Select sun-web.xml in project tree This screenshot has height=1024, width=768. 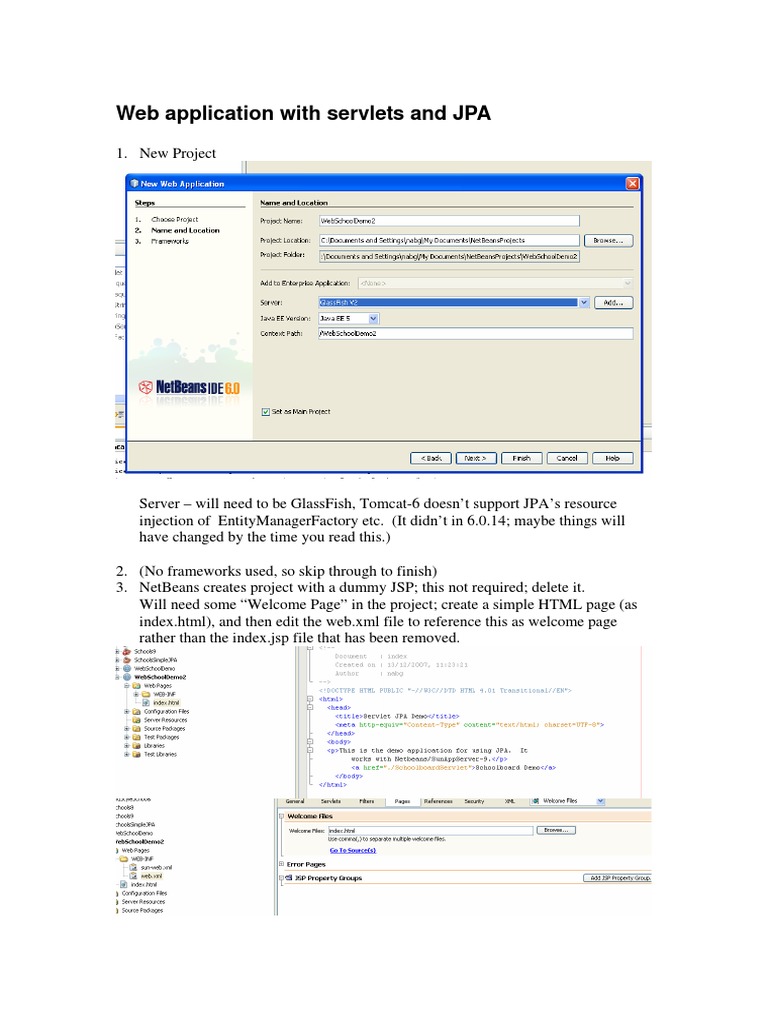click(156, 867)
